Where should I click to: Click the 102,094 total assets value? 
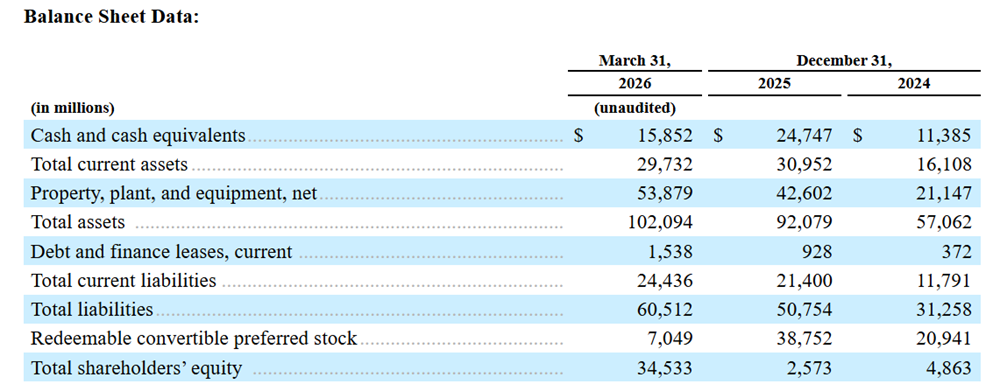[x=661, y=222]
